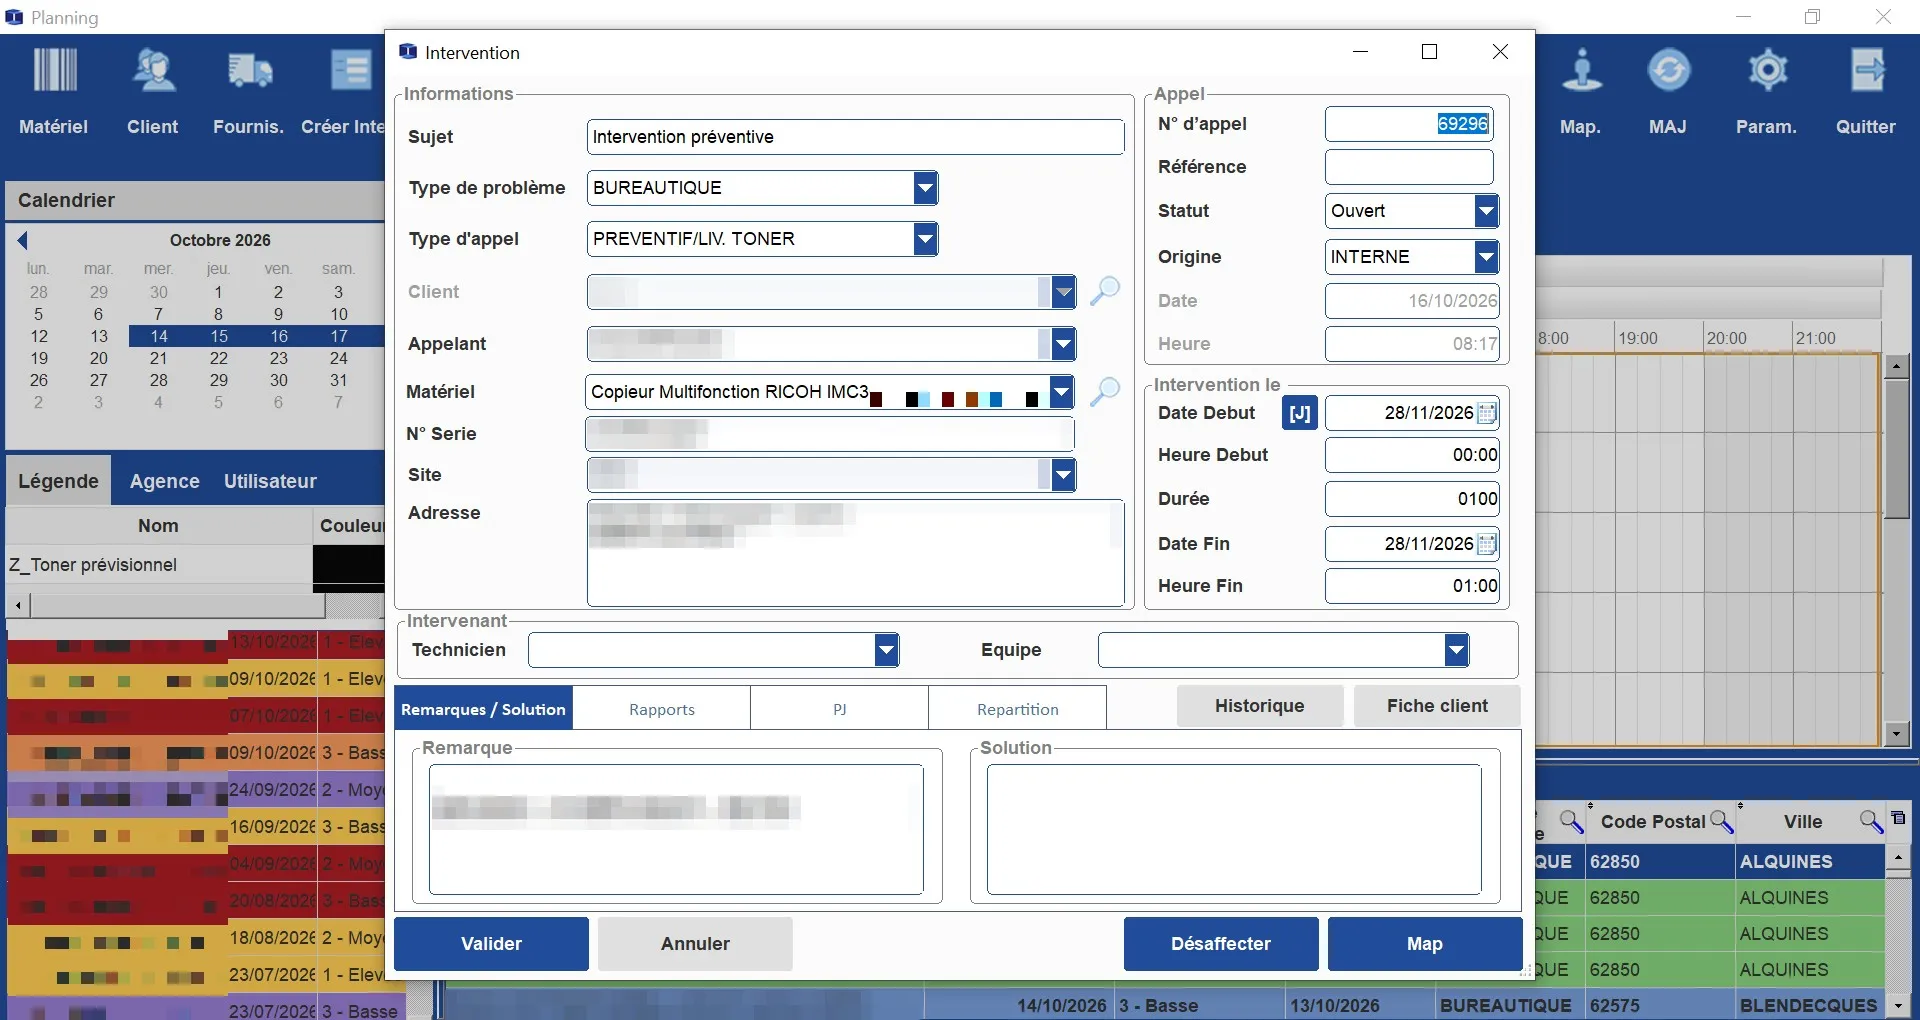Select October 22 in the calendar

click(219, 358)
